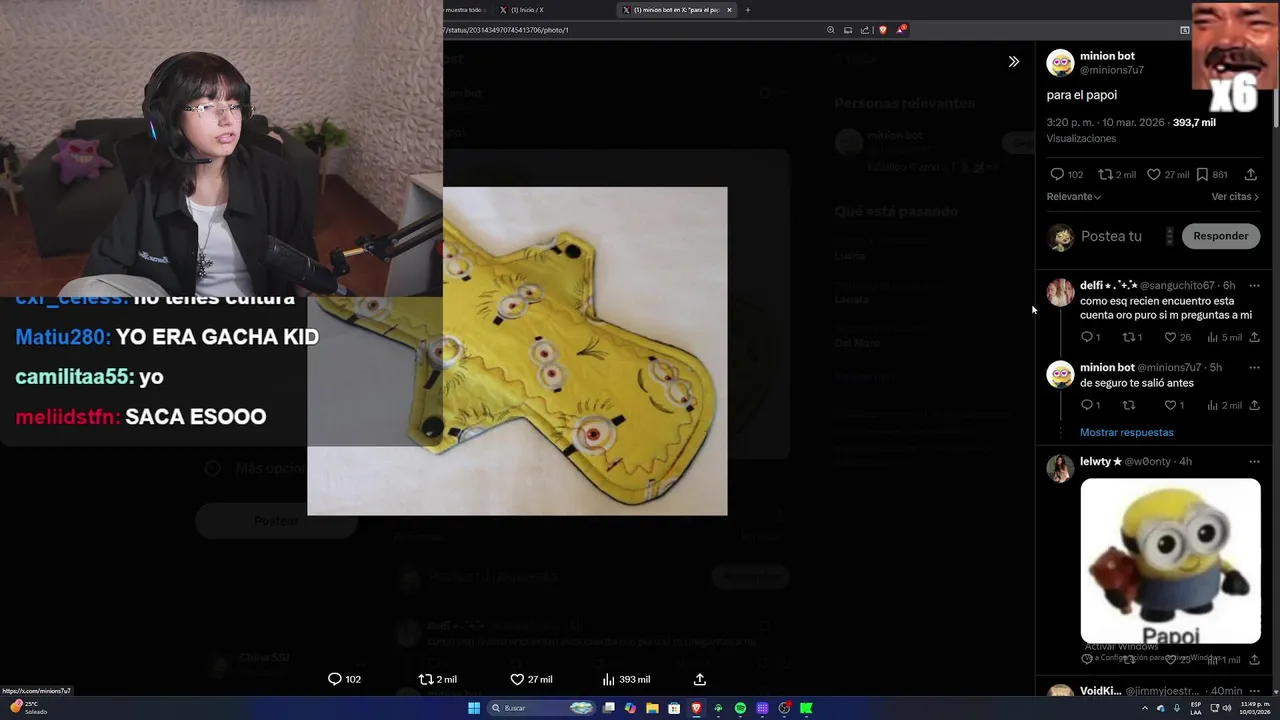
Task: Open more options for minion bot's reply
Action: tap(1254, 367)
